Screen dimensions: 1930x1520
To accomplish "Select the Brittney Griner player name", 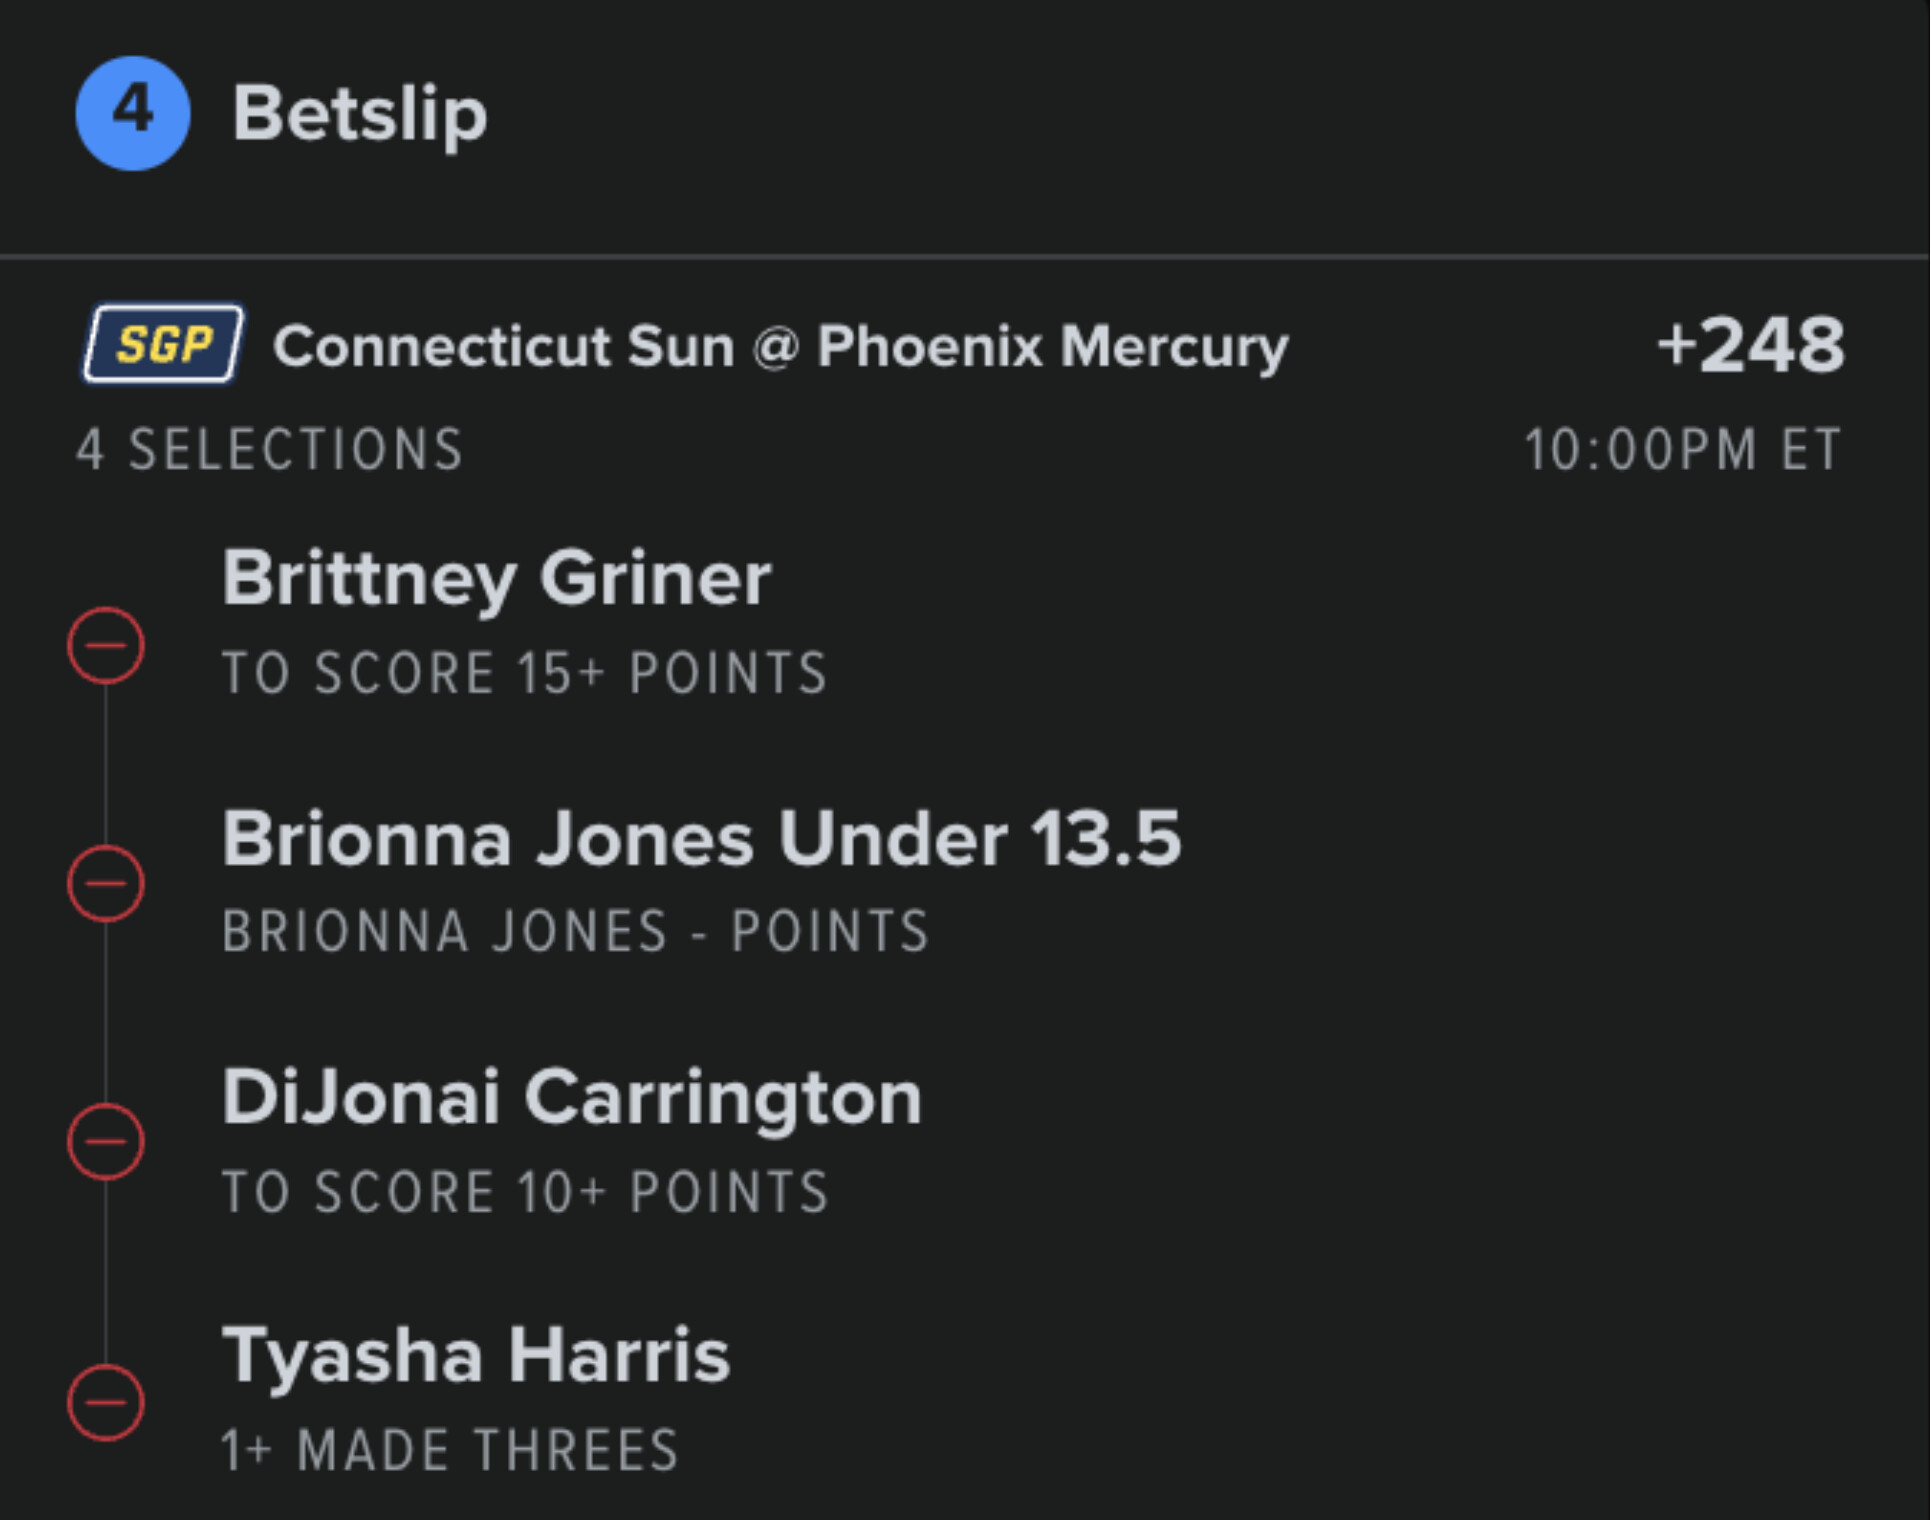I will (496, 578).
